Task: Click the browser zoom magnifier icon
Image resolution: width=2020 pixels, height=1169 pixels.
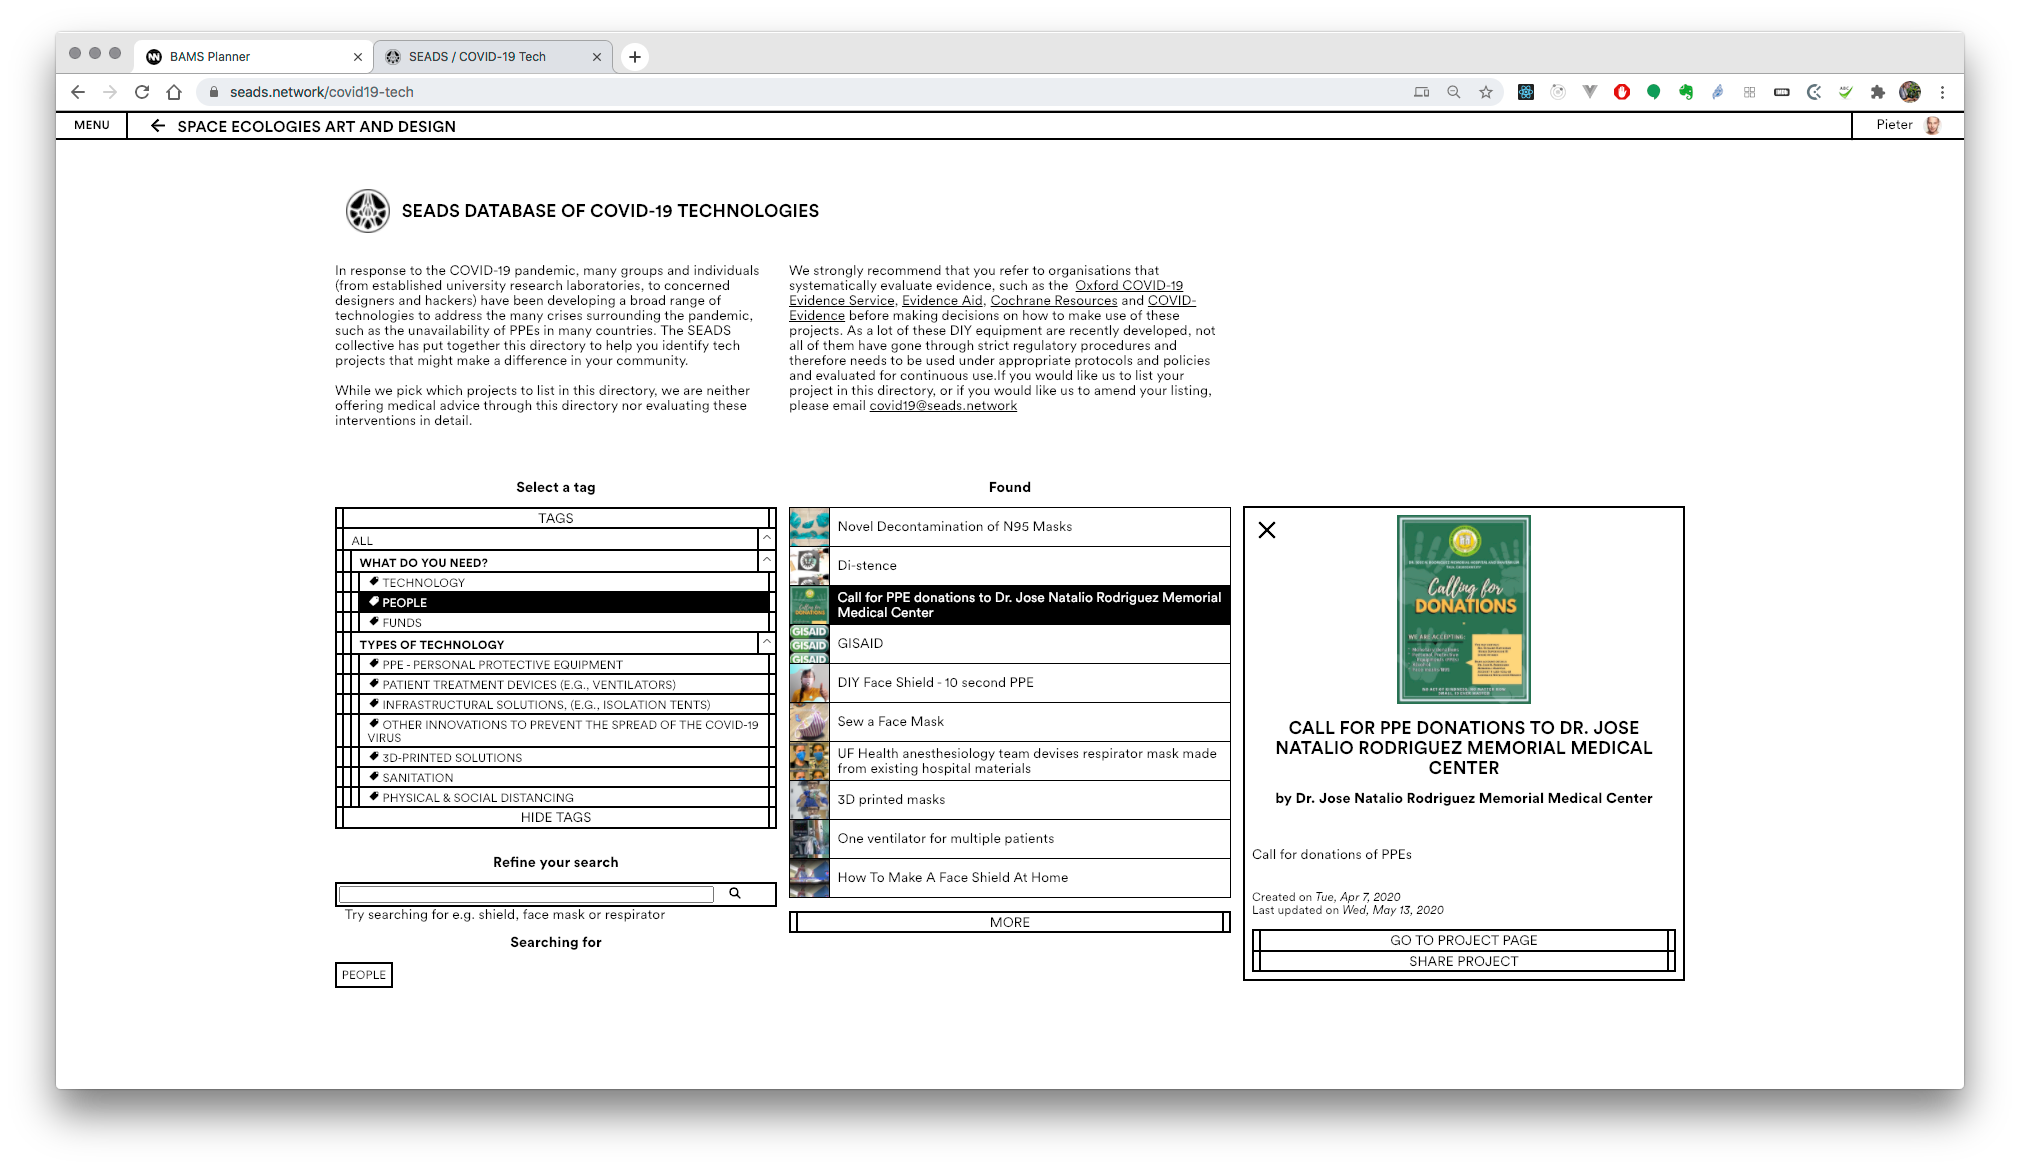Action: [1454, 92]
